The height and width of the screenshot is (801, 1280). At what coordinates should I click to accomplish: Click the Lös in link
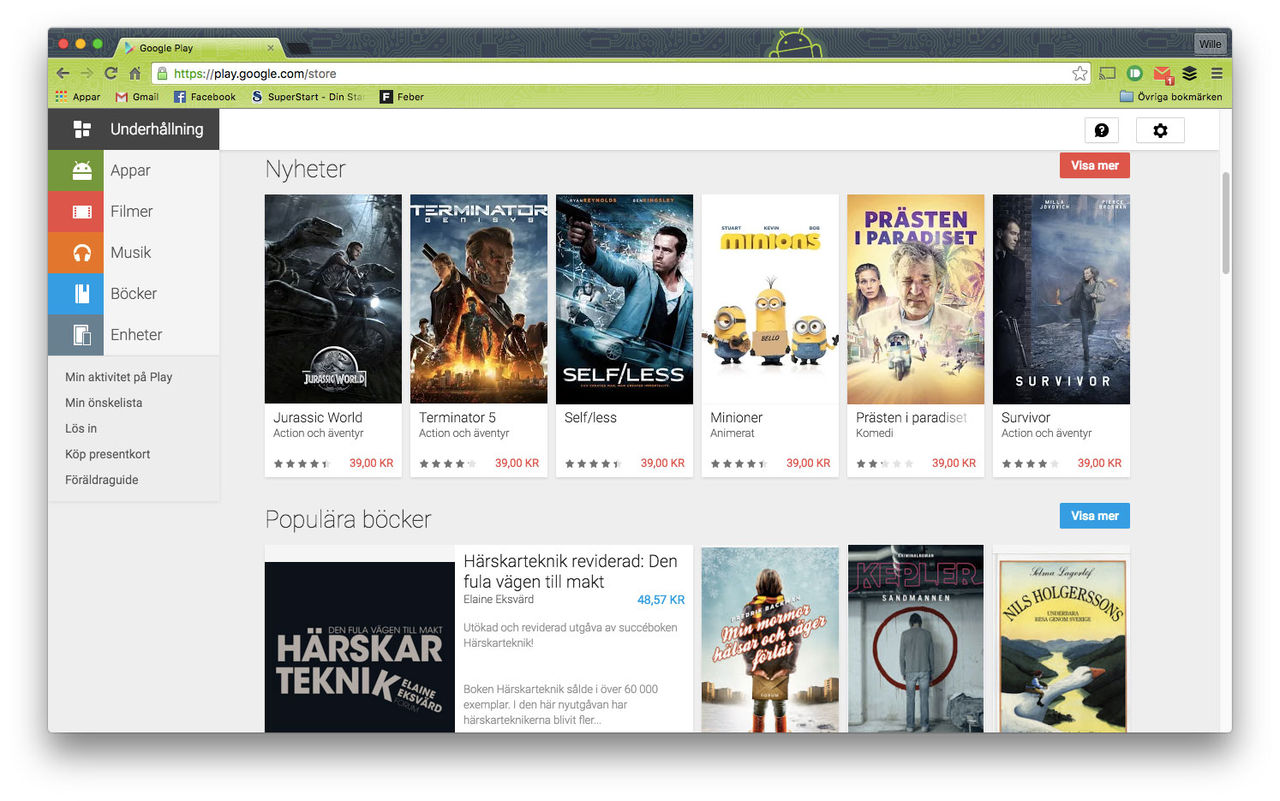click(81, 428)
